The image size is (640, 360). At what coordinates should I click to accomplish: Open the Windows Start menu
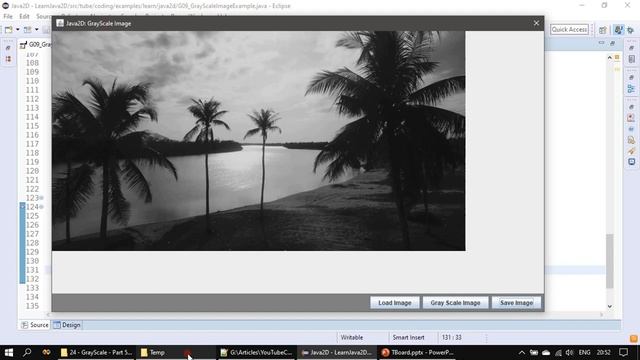tap(9, 352)
